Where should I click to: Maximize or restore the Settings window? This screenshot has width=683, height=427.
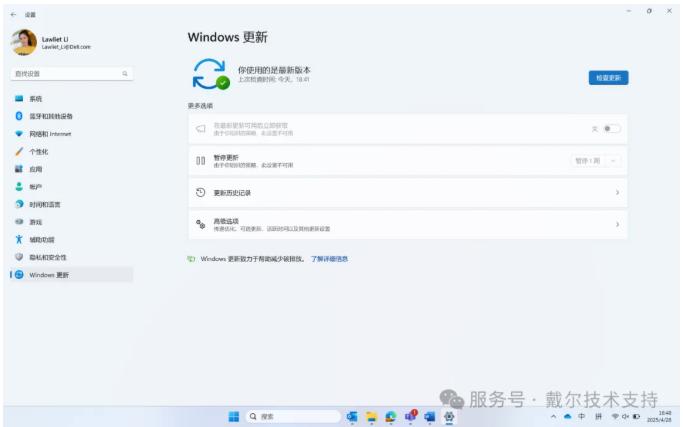pyautogui.click(x=649, y=11)
